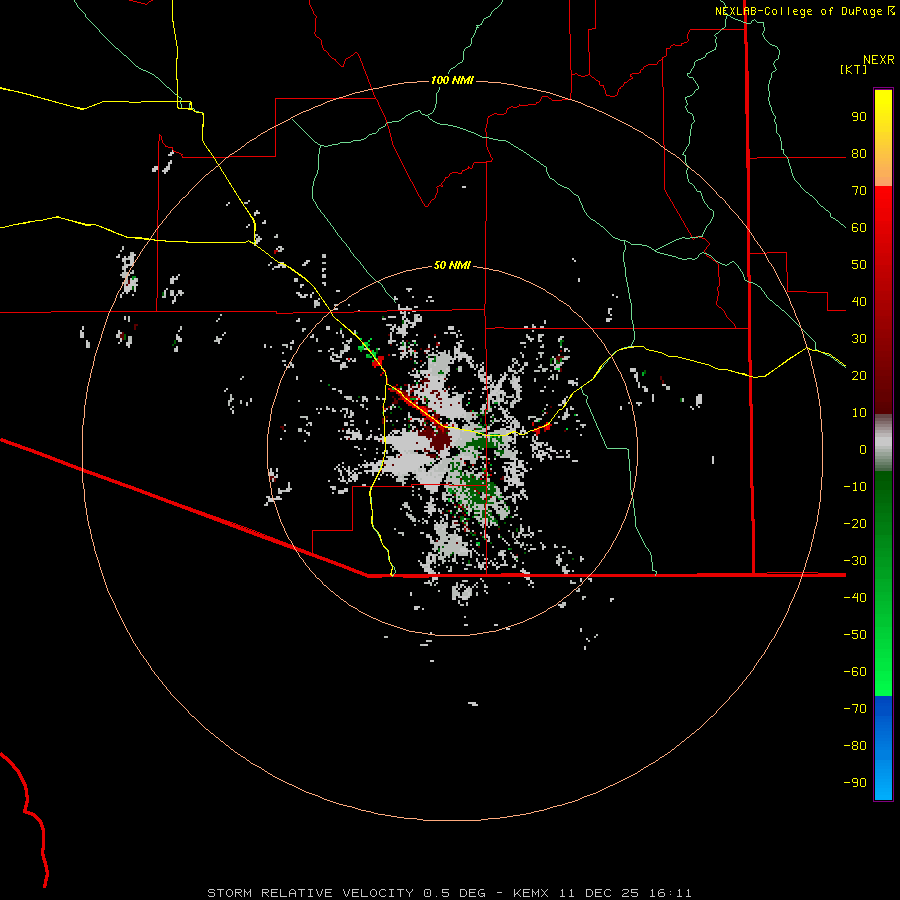
Task: Click the -80 knot scale value
Action: pos(855,746)
